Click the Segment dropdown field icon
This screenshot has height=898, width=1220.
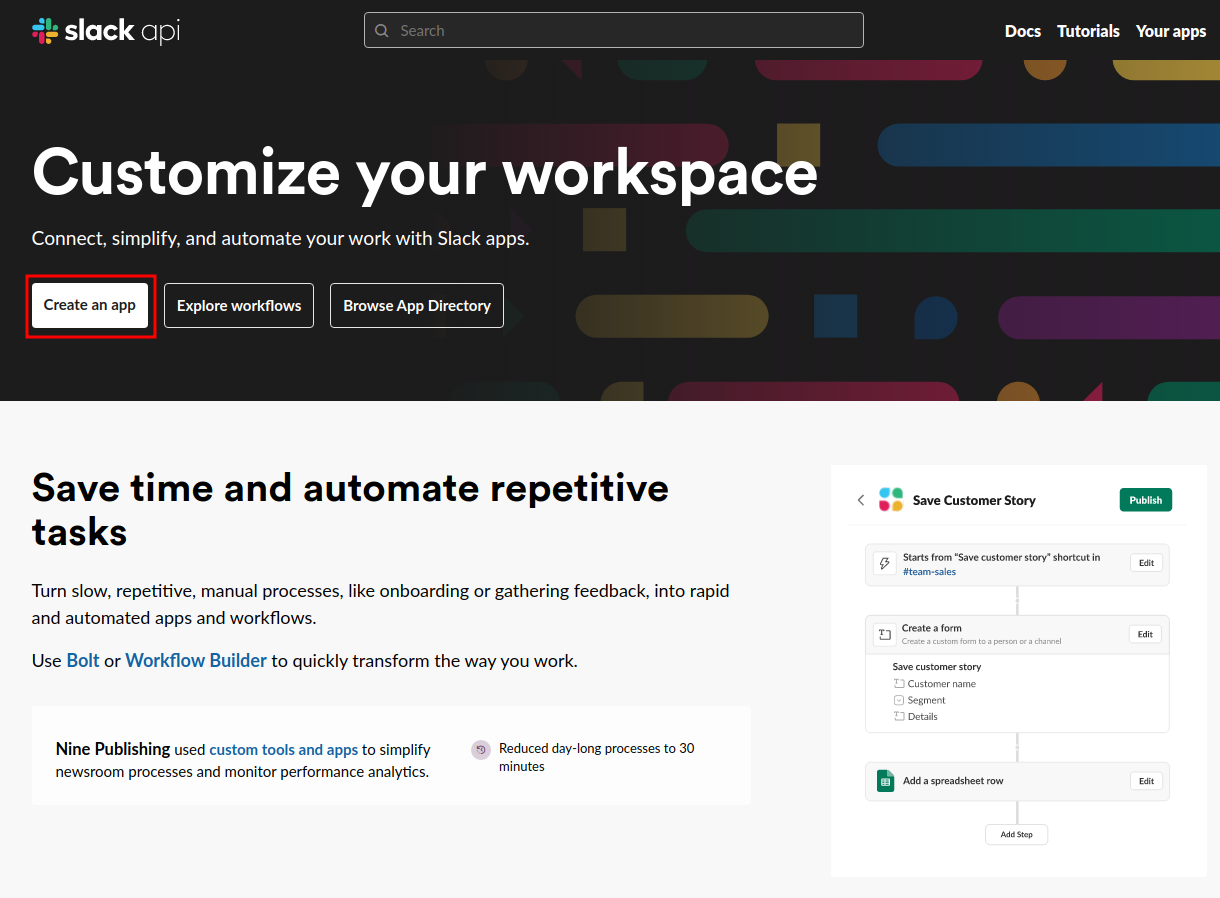(x=898, y=700)
